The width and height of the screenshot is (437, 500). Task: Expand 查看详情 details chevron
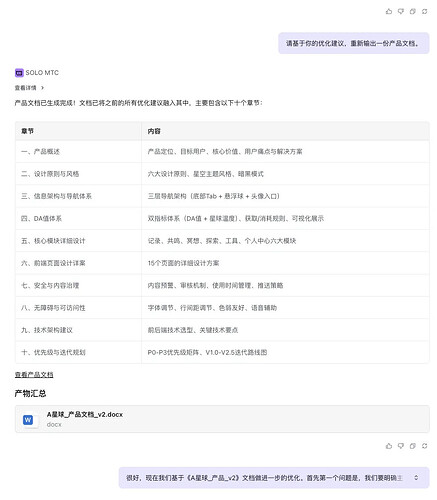pos(42,88)
